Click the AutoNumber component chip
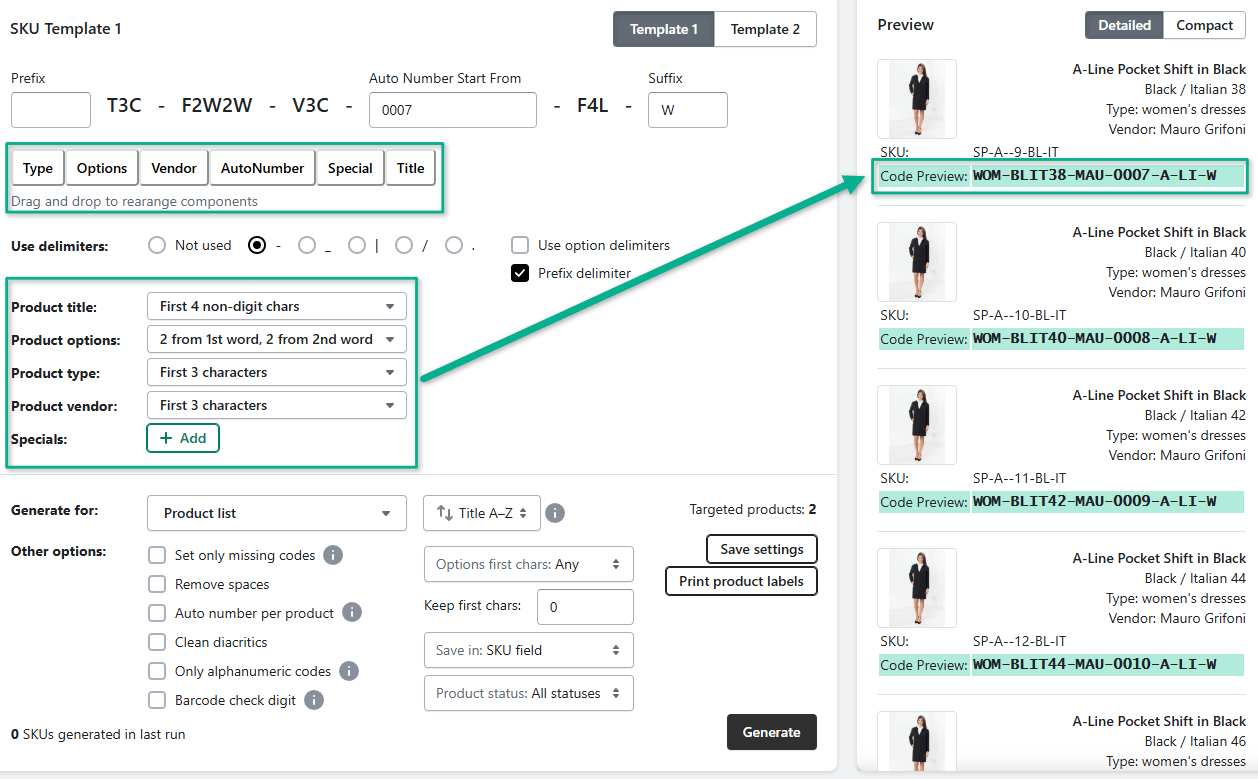1258x779 pixels. coord(262,168)
